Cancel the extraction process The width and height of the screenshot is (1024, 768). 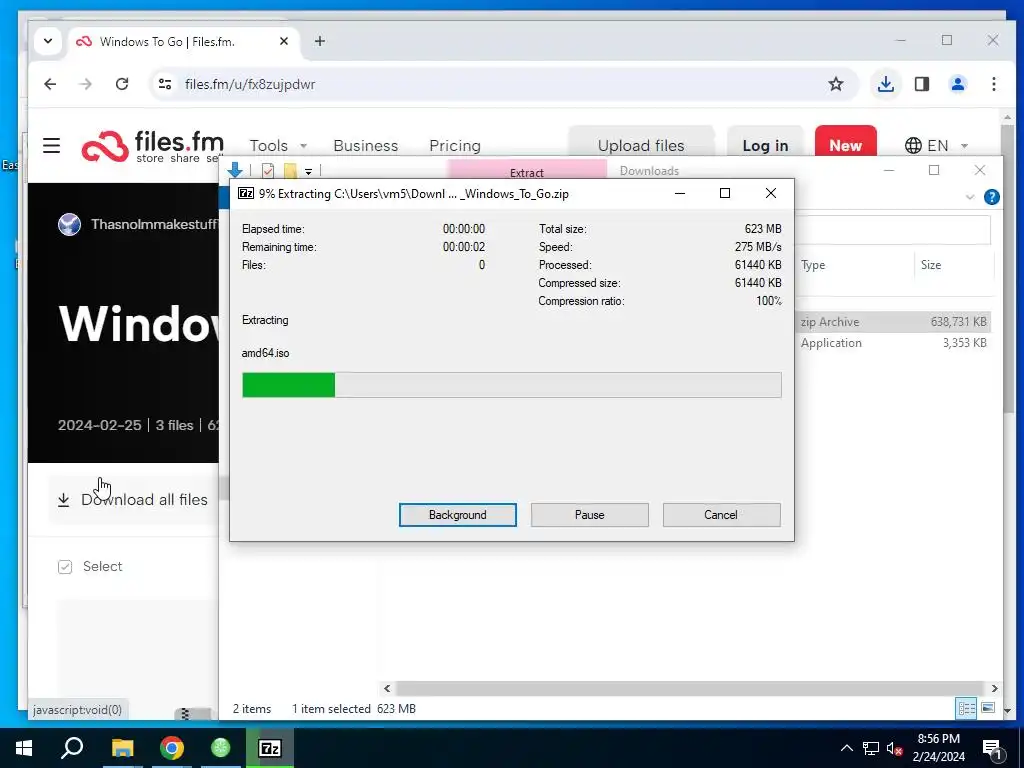(721, 515)
